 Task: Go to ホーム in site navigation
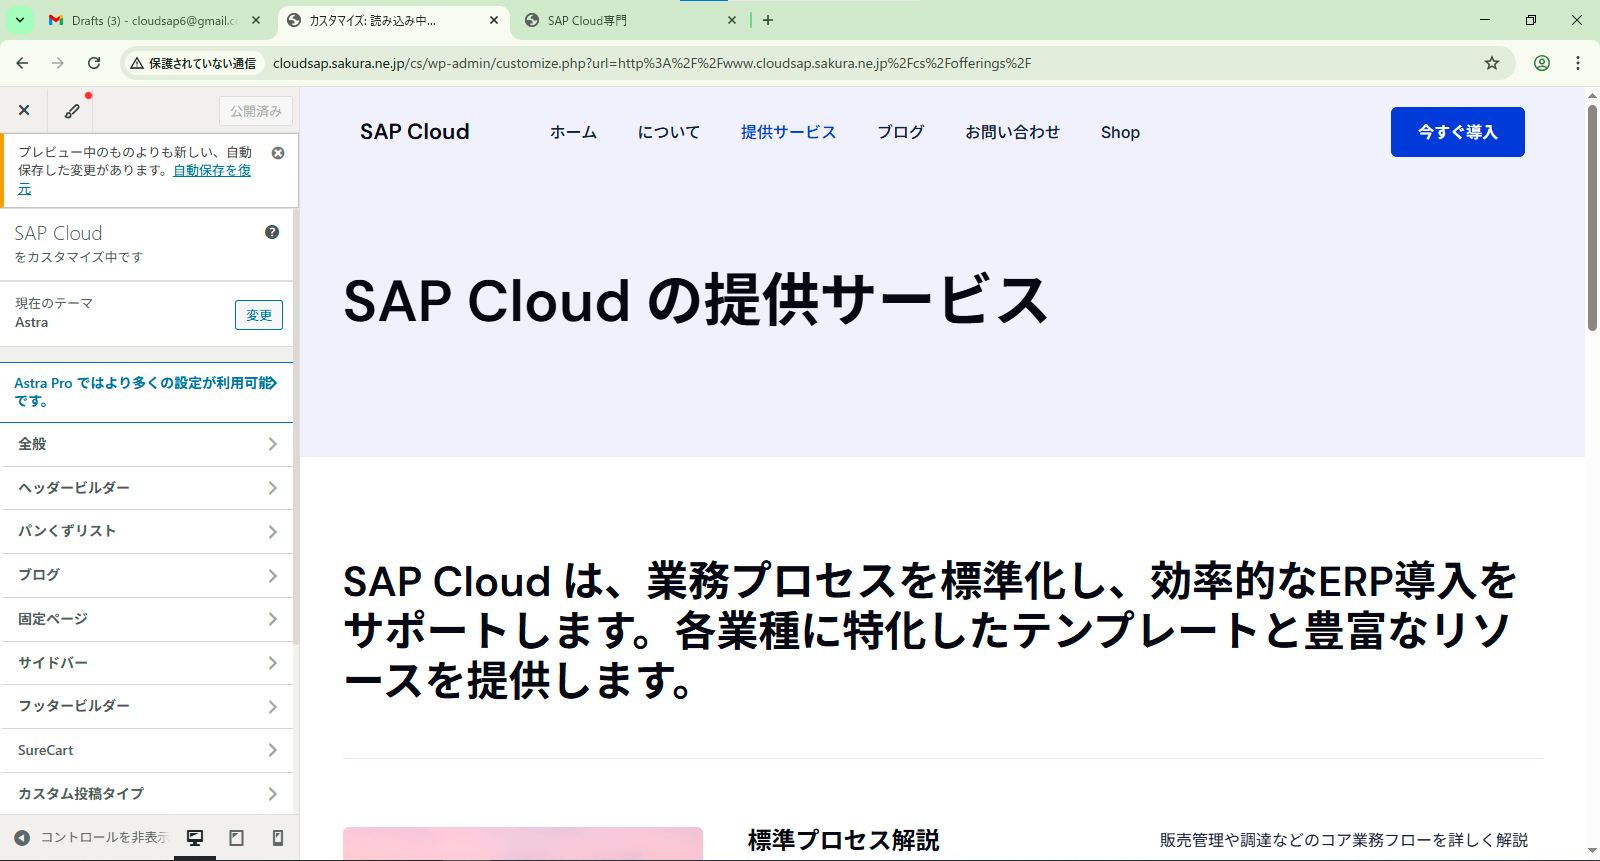(573, 132)
